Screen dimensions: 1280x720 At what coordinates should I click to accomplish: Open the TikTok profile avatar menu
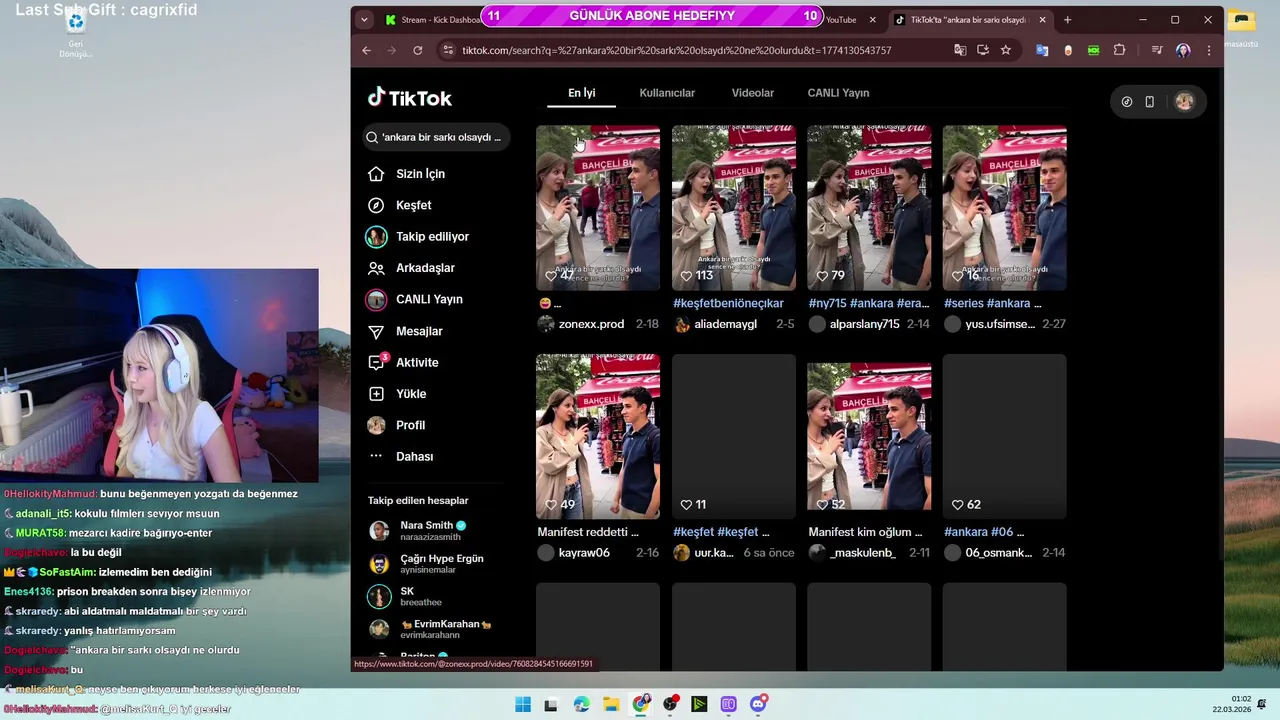(1185, 101)
